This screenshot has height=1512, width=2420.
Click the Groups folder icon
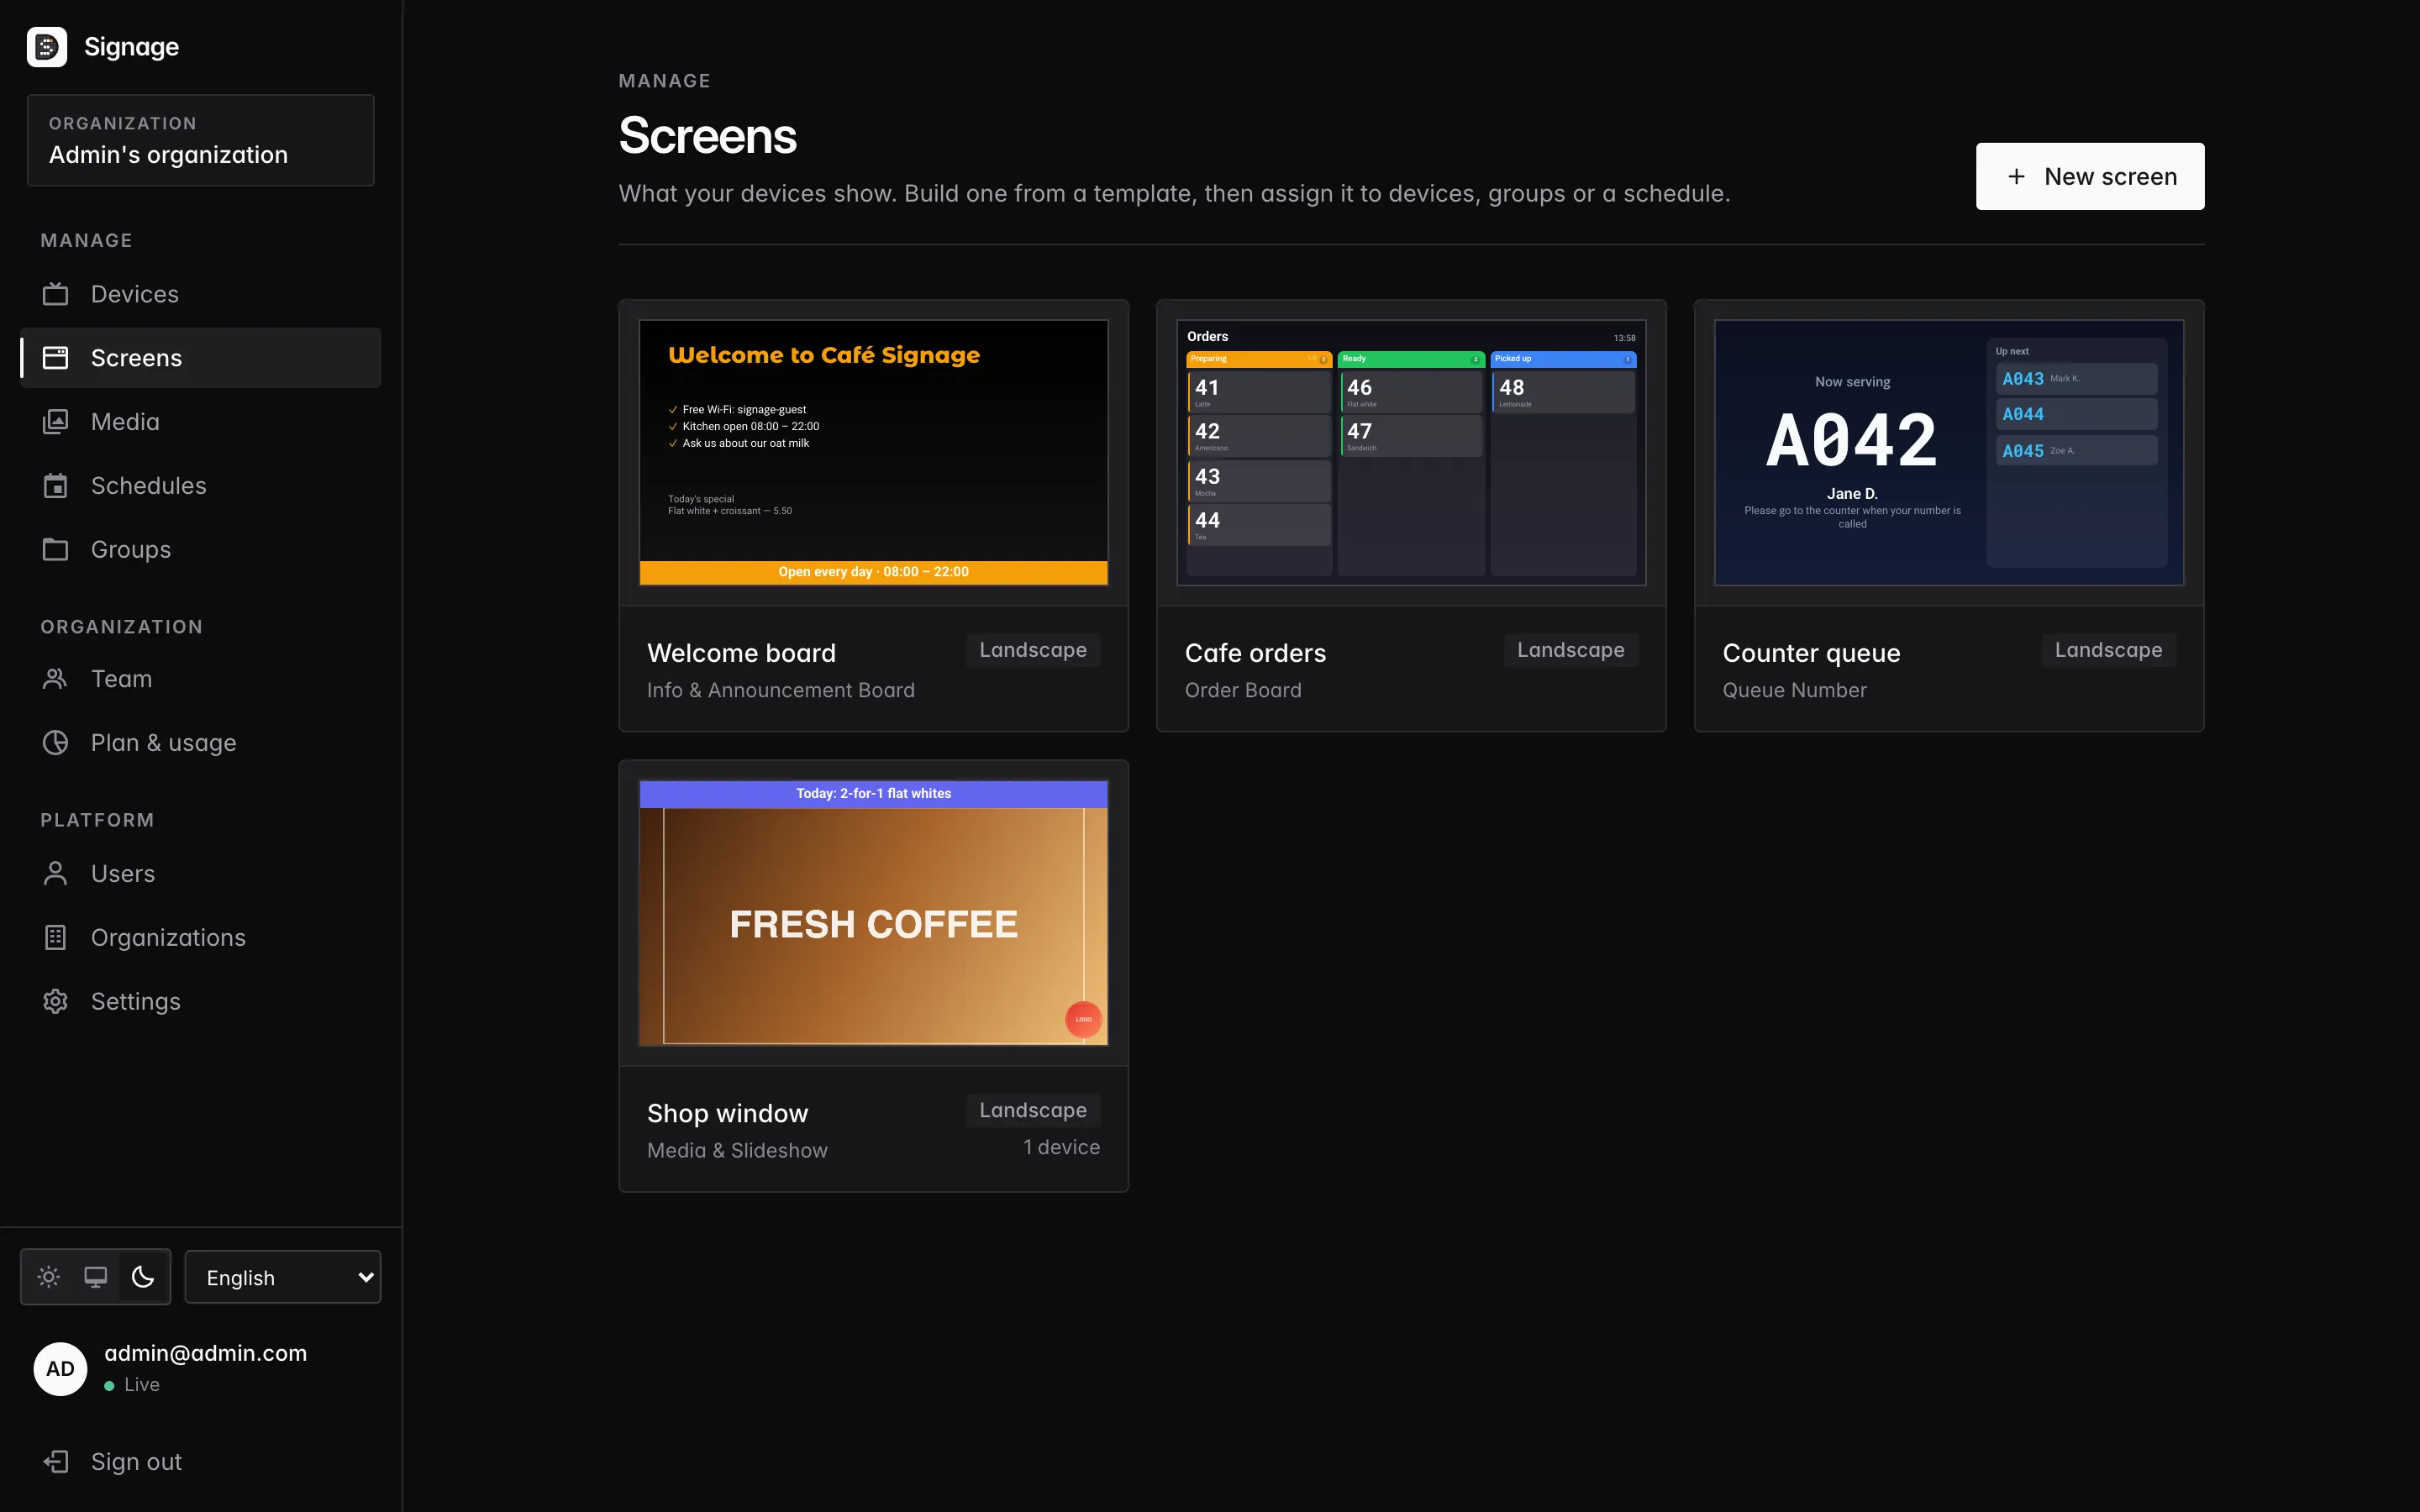[x=56, y=550]
